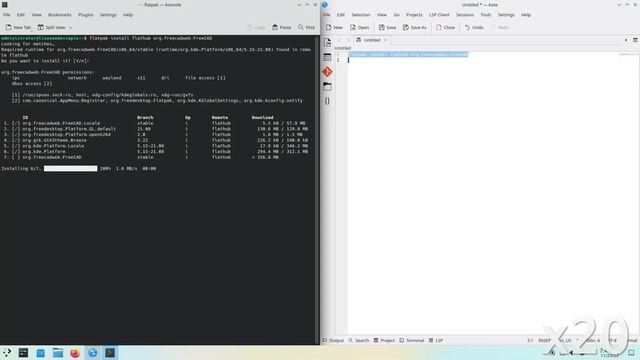Screen dimensions: 640x360
Task: Launch Firefox from taskbar
Action: pos(75,353)
